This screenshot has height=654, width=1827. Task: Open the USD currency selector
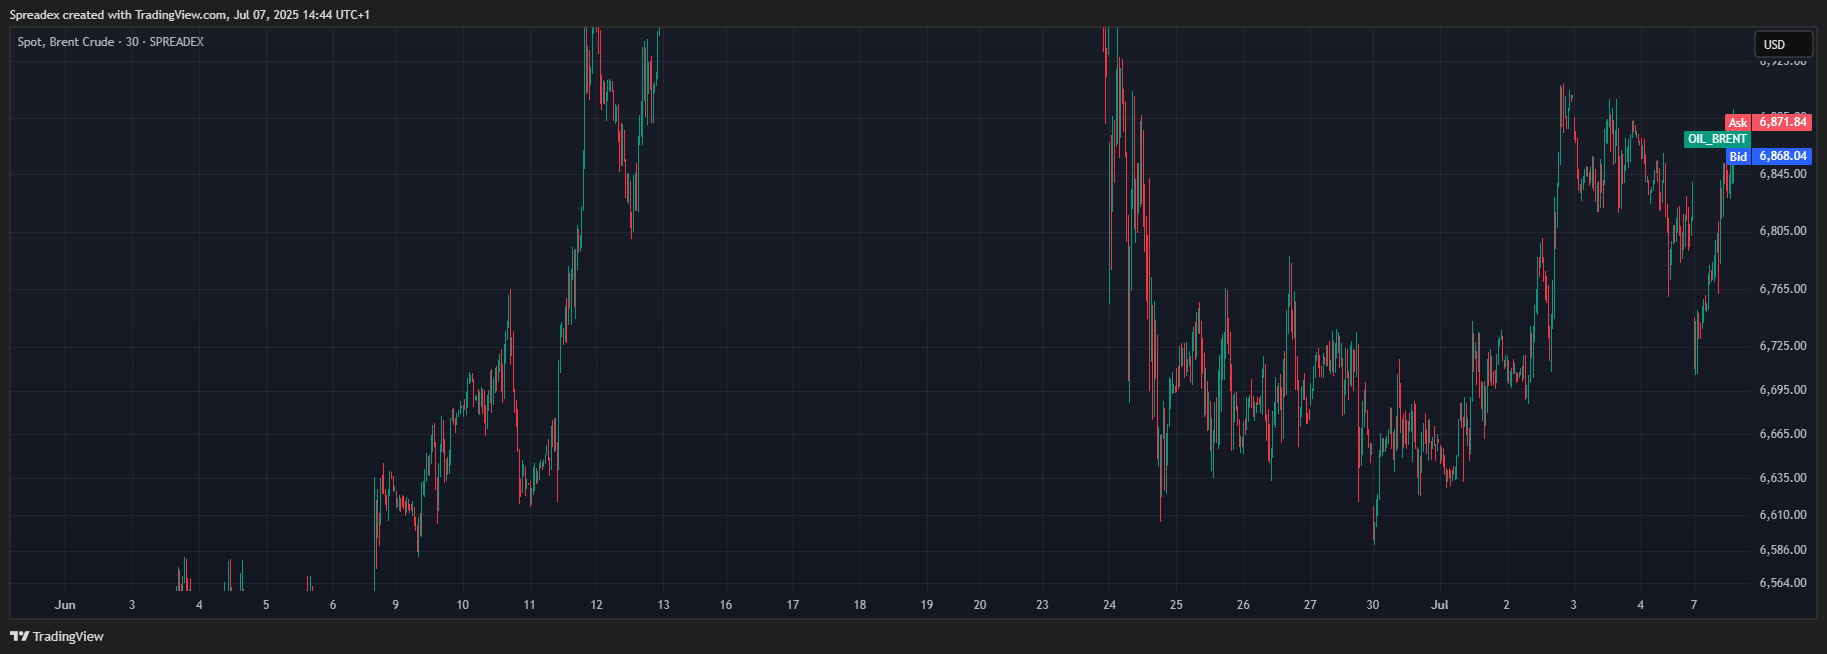pyautogui.click(x=1783, y=44)
